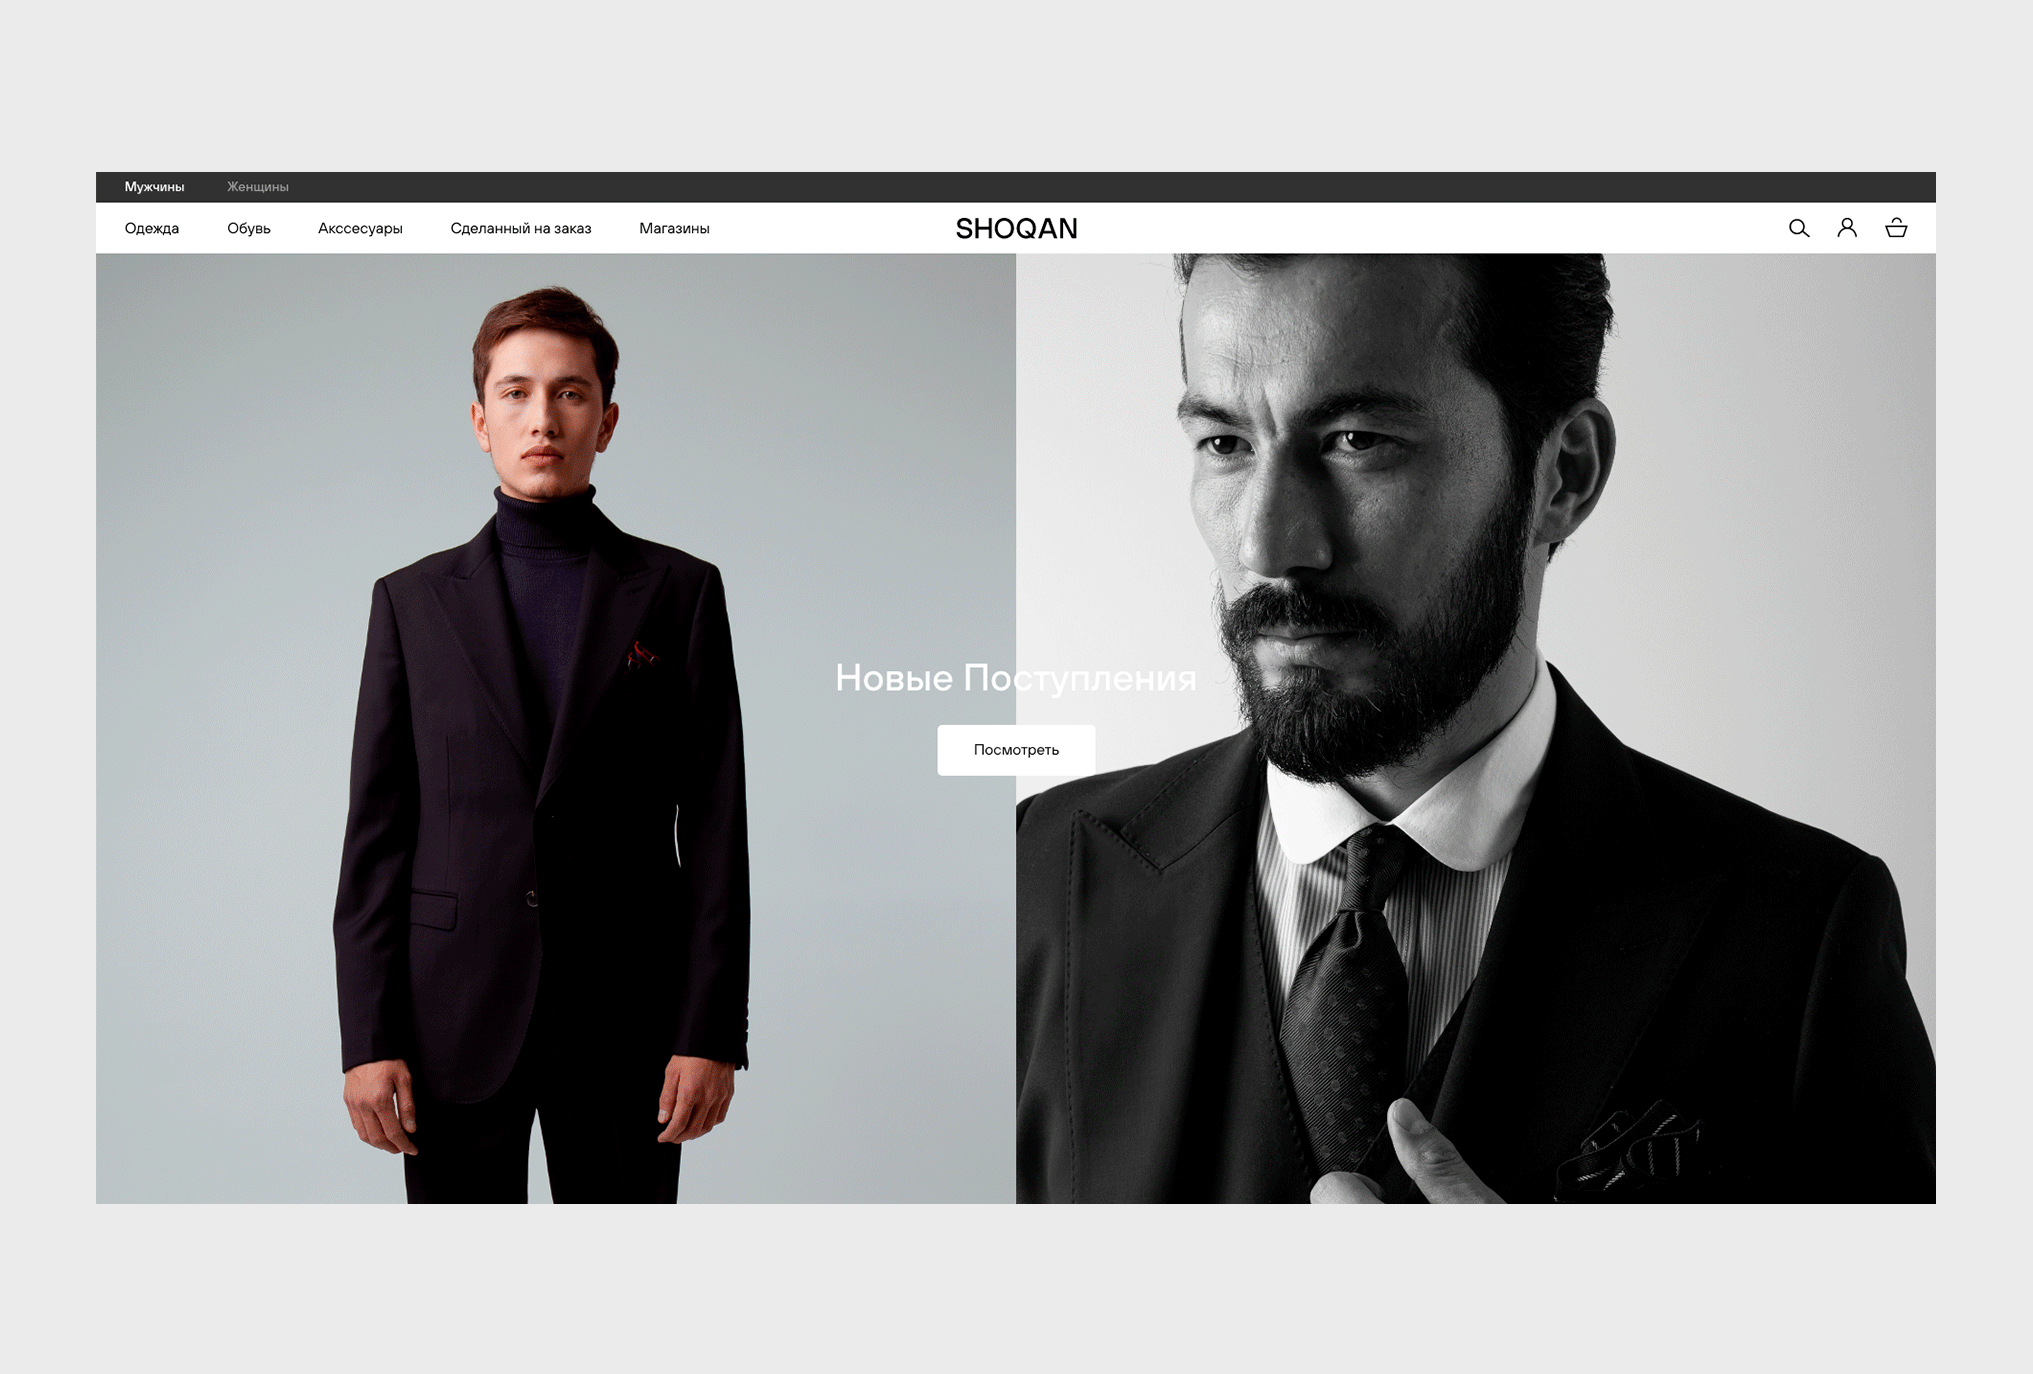The image size is (2033, 1374).
Task: Switch to the Женщины tab
Action: click(x=258, y=187)
